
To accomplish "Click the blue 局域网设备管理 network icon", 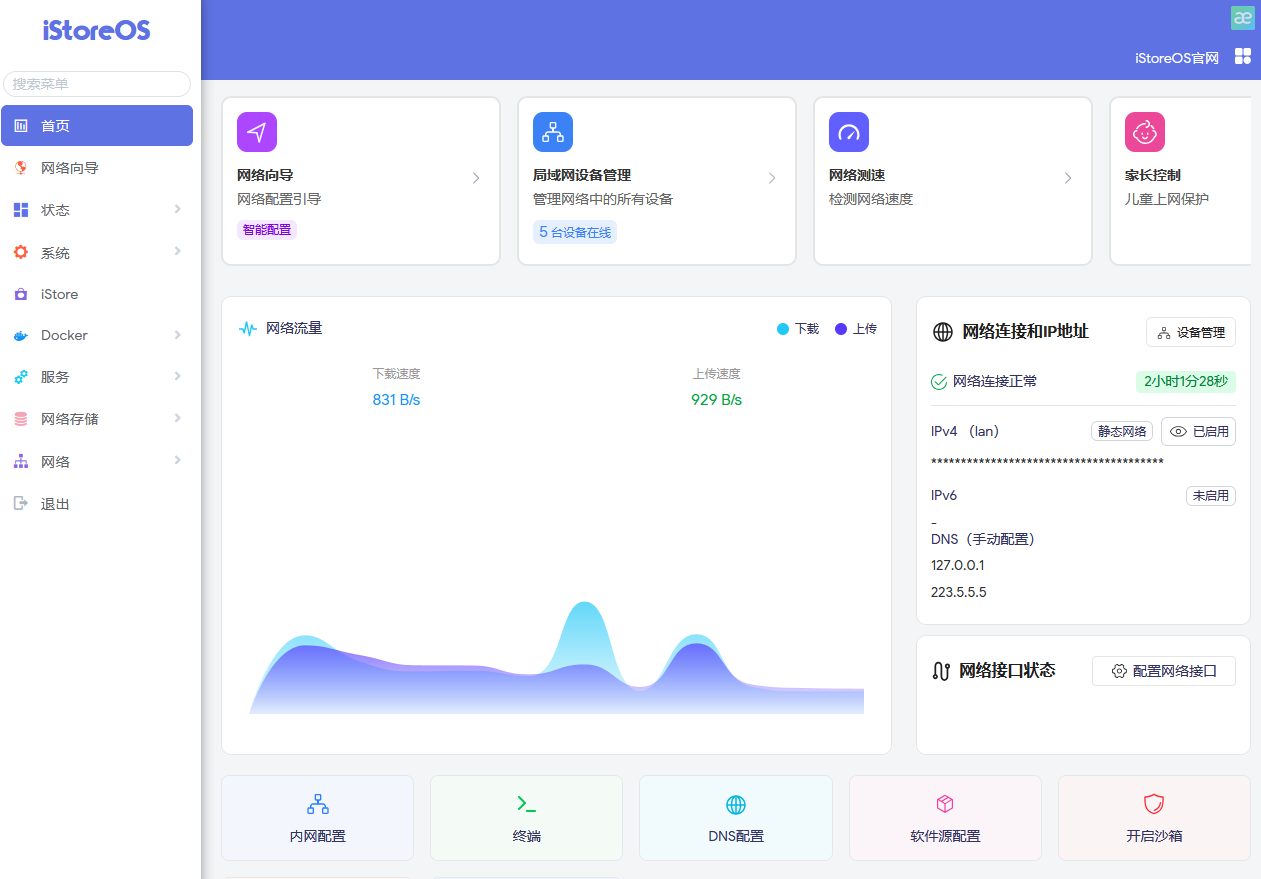I will tap(553, 132).
